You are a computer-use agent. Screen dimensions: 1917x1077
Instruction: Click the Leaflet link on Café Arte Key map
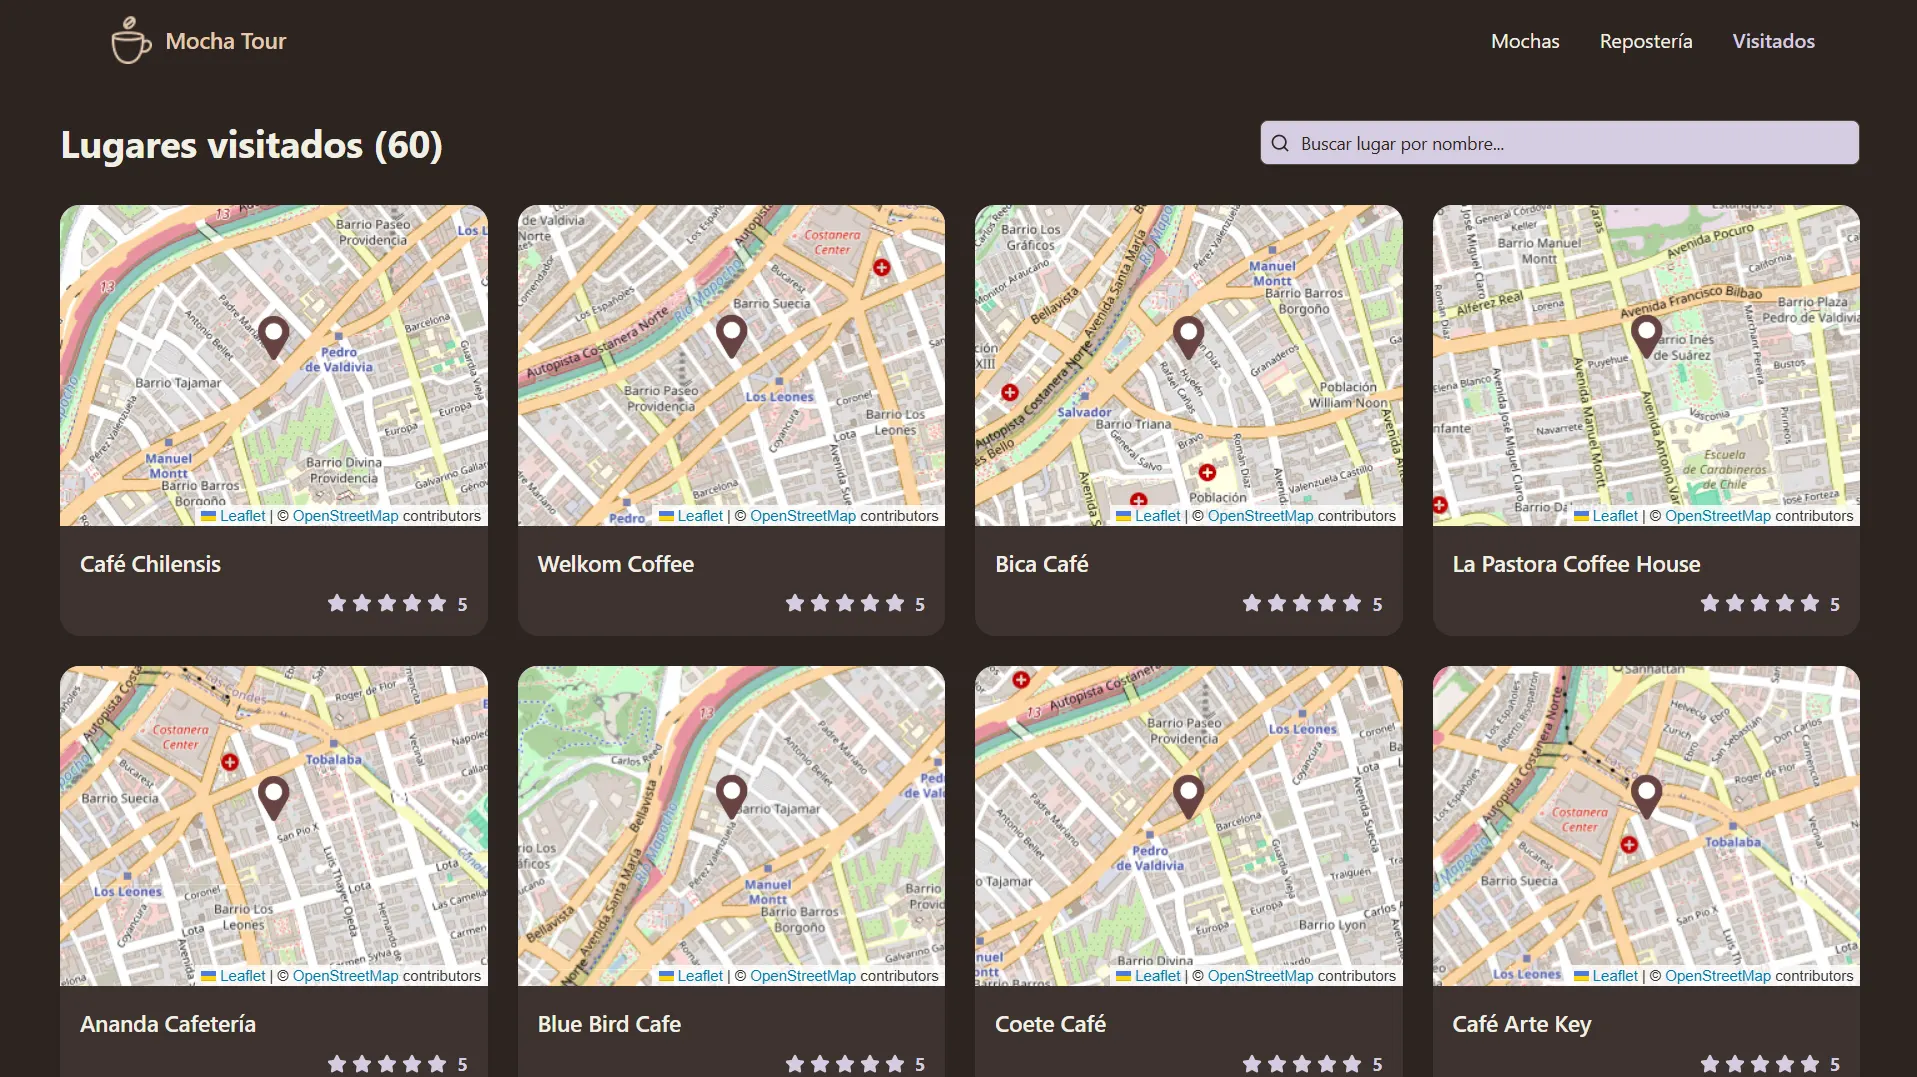(1615, 976)
